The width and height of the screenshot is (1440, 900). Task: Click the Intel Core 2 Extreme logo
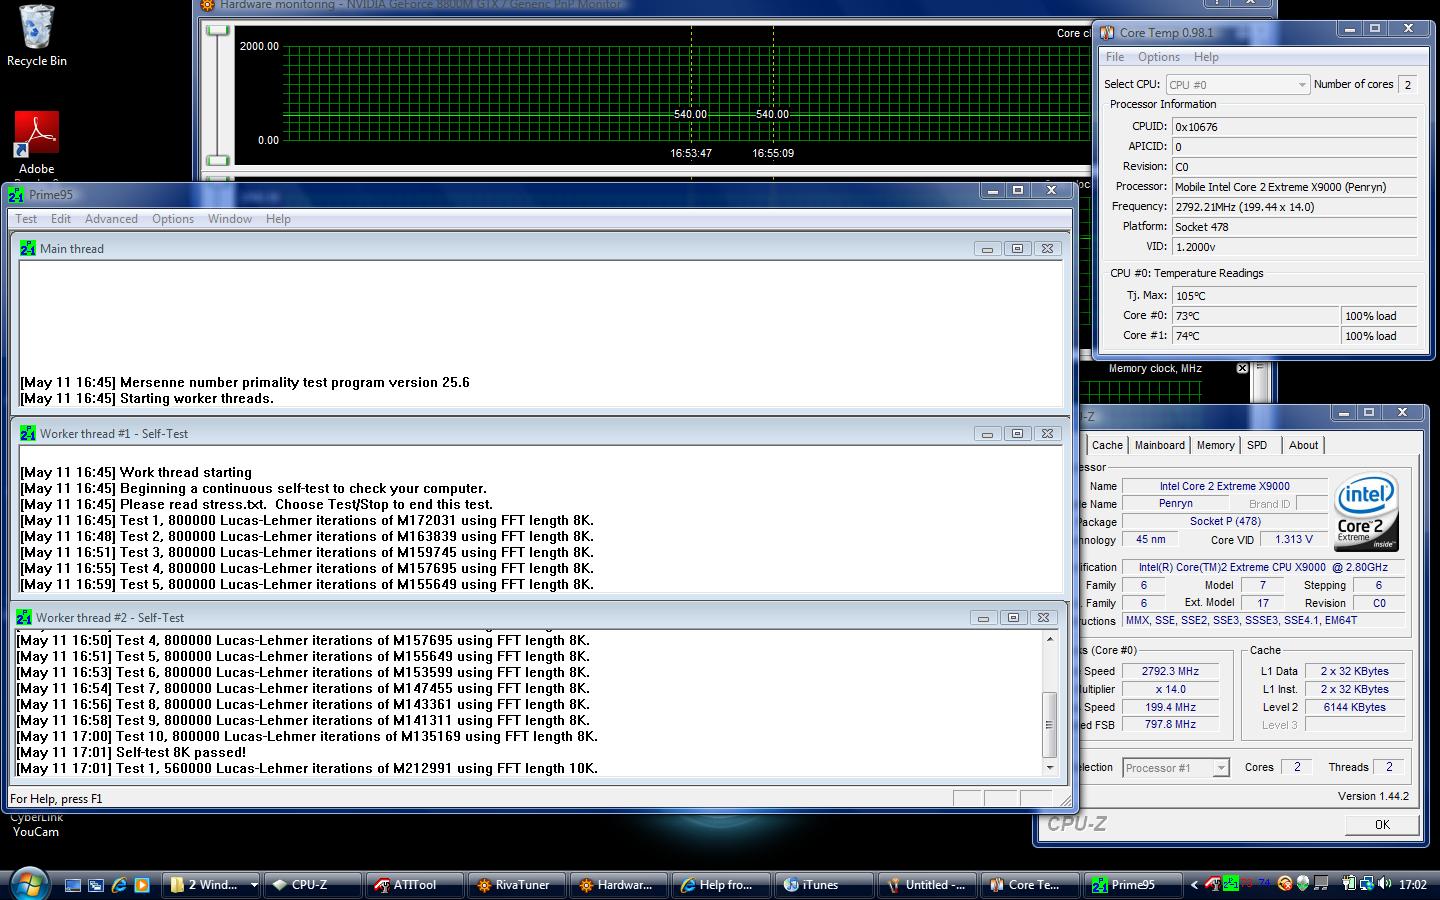coord(1365,511)
